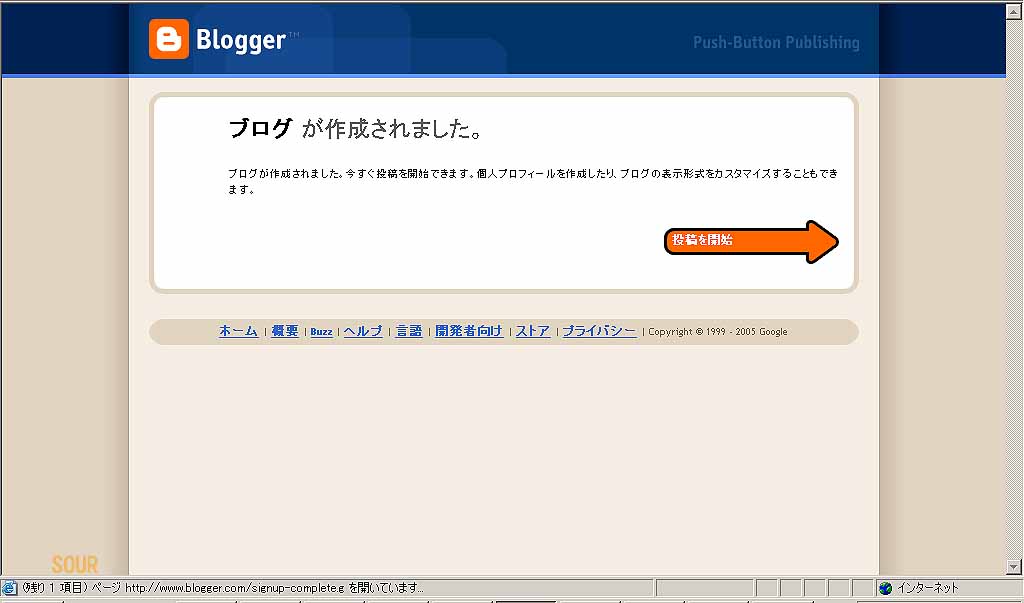Click the scrollbar down arrow
1024x603 pixels.
1014,567
